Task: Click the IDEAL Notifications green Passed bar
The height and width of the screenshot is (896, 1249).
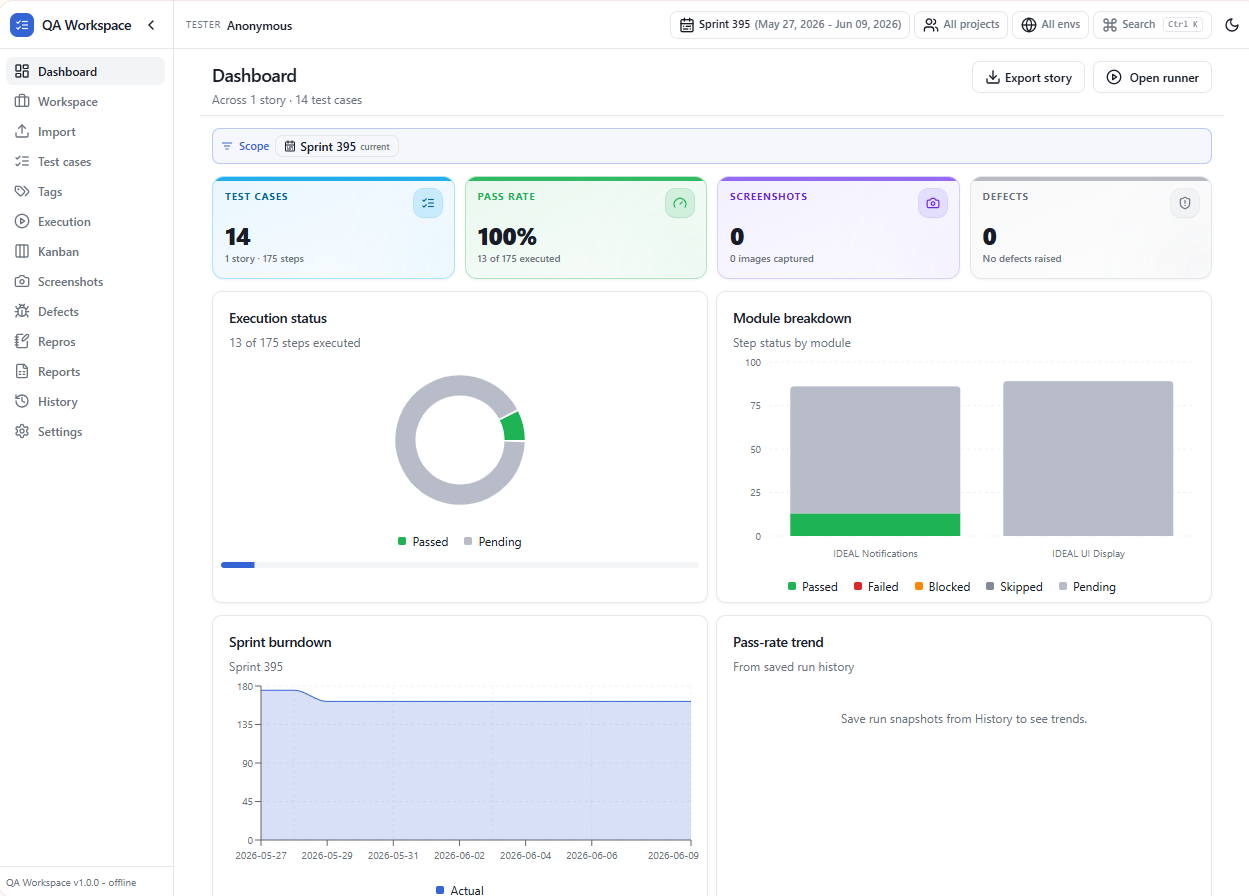Action: pyautogui.click(x=875, y=525)
